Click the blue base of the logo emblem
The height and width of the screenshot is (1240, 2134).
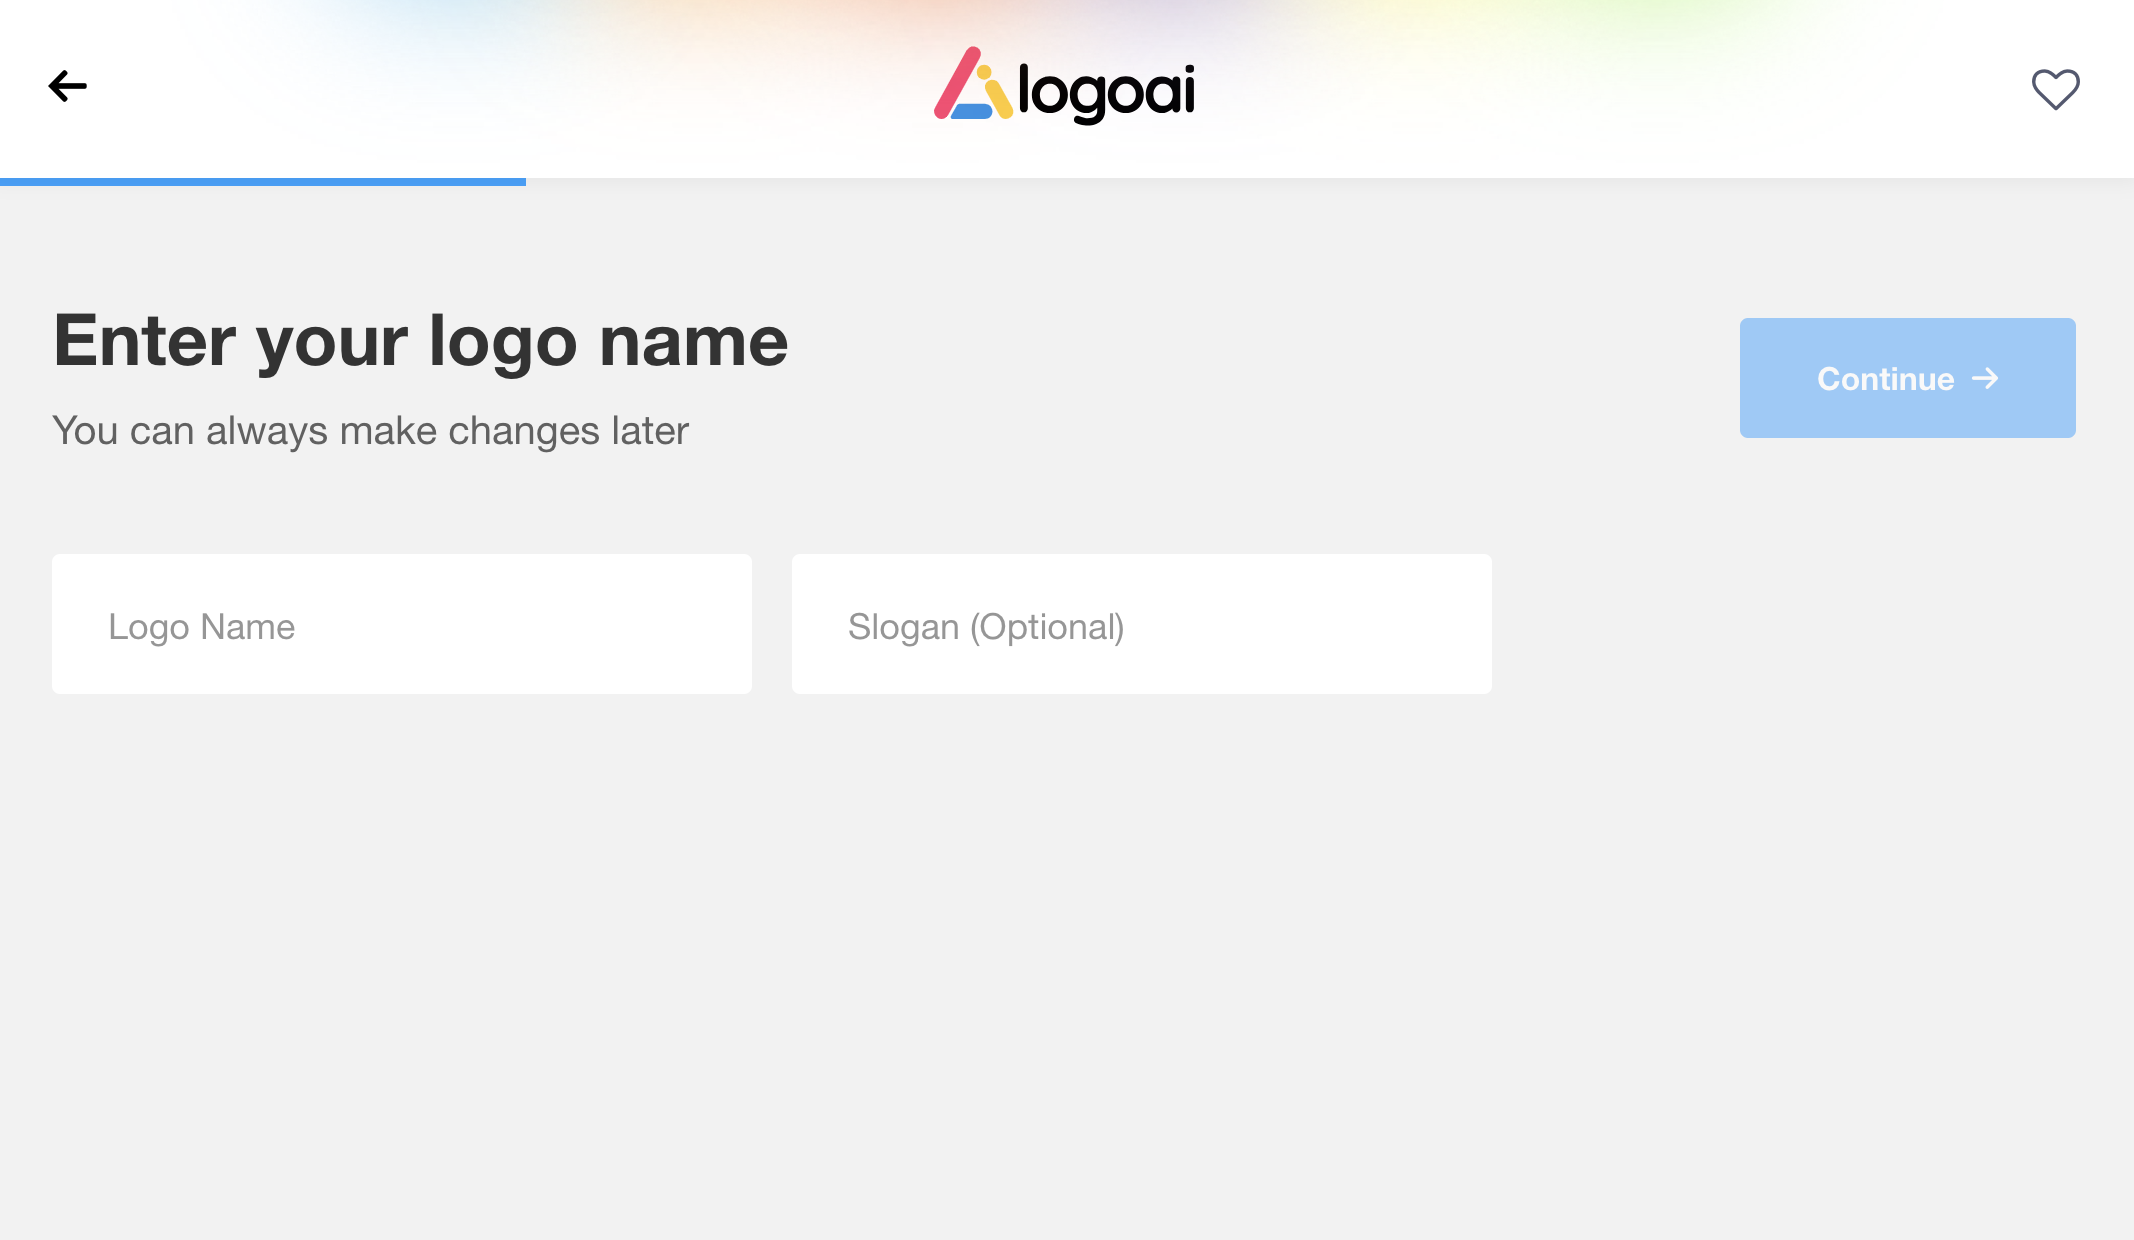970,112
